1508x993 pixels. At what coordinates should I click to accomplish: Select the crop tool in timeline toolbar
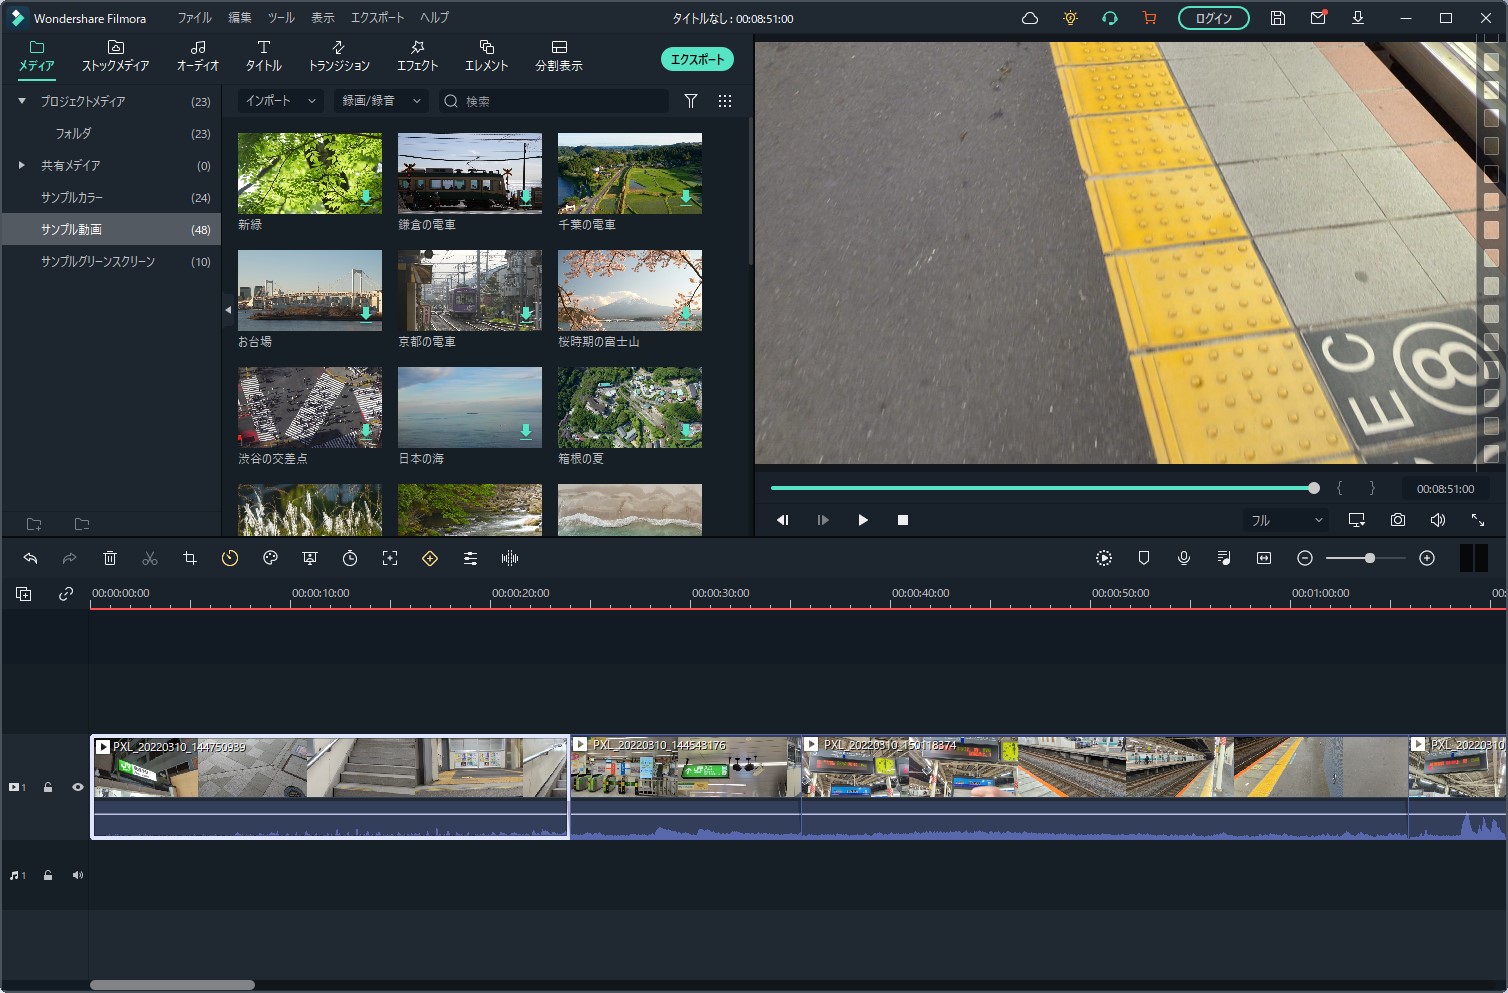pos(190,559)
